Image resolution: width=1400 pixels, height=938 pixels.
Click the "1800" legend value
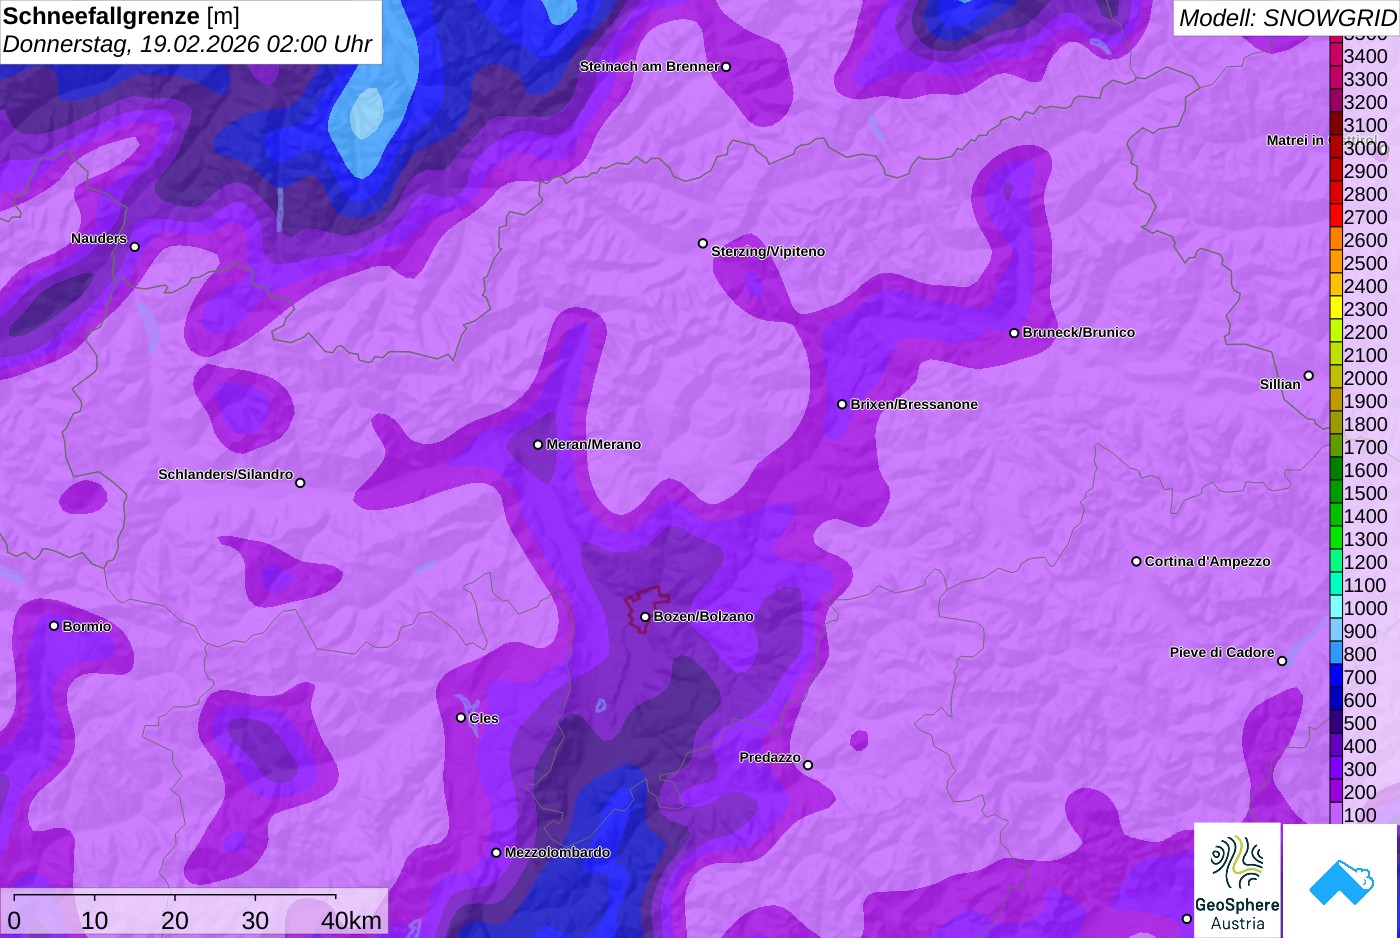(1365, 424)
